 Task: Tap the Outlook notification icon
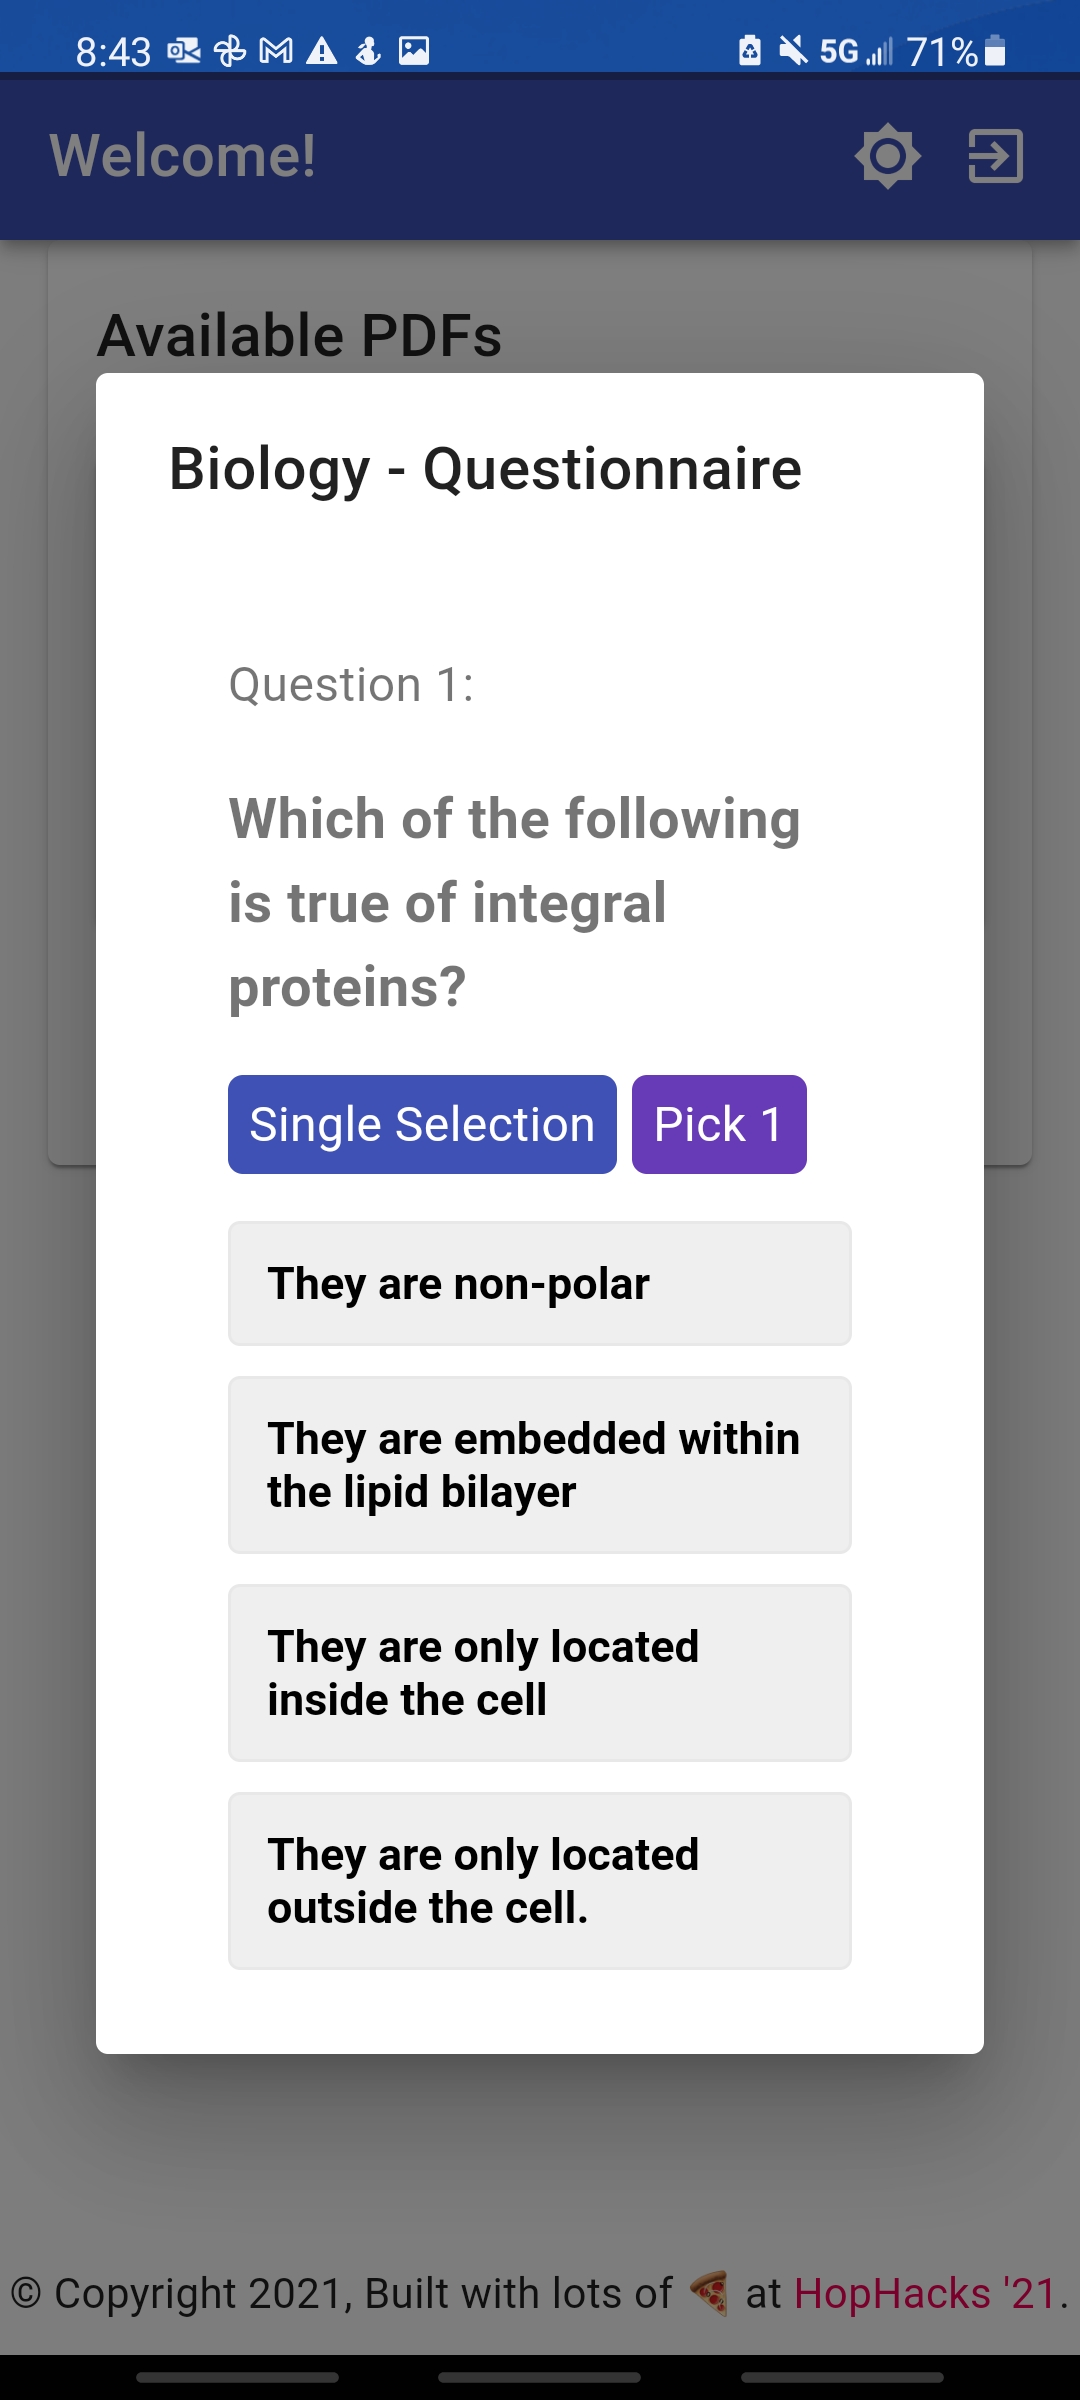click(x=183, y=50)
